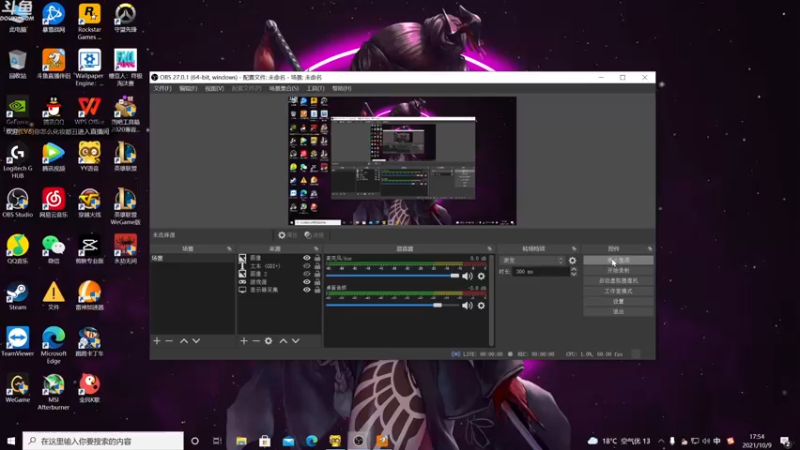Open the Windows Start menu
Image resolution: width=800 pixels, height=450 pixels.
click(11, 441)
